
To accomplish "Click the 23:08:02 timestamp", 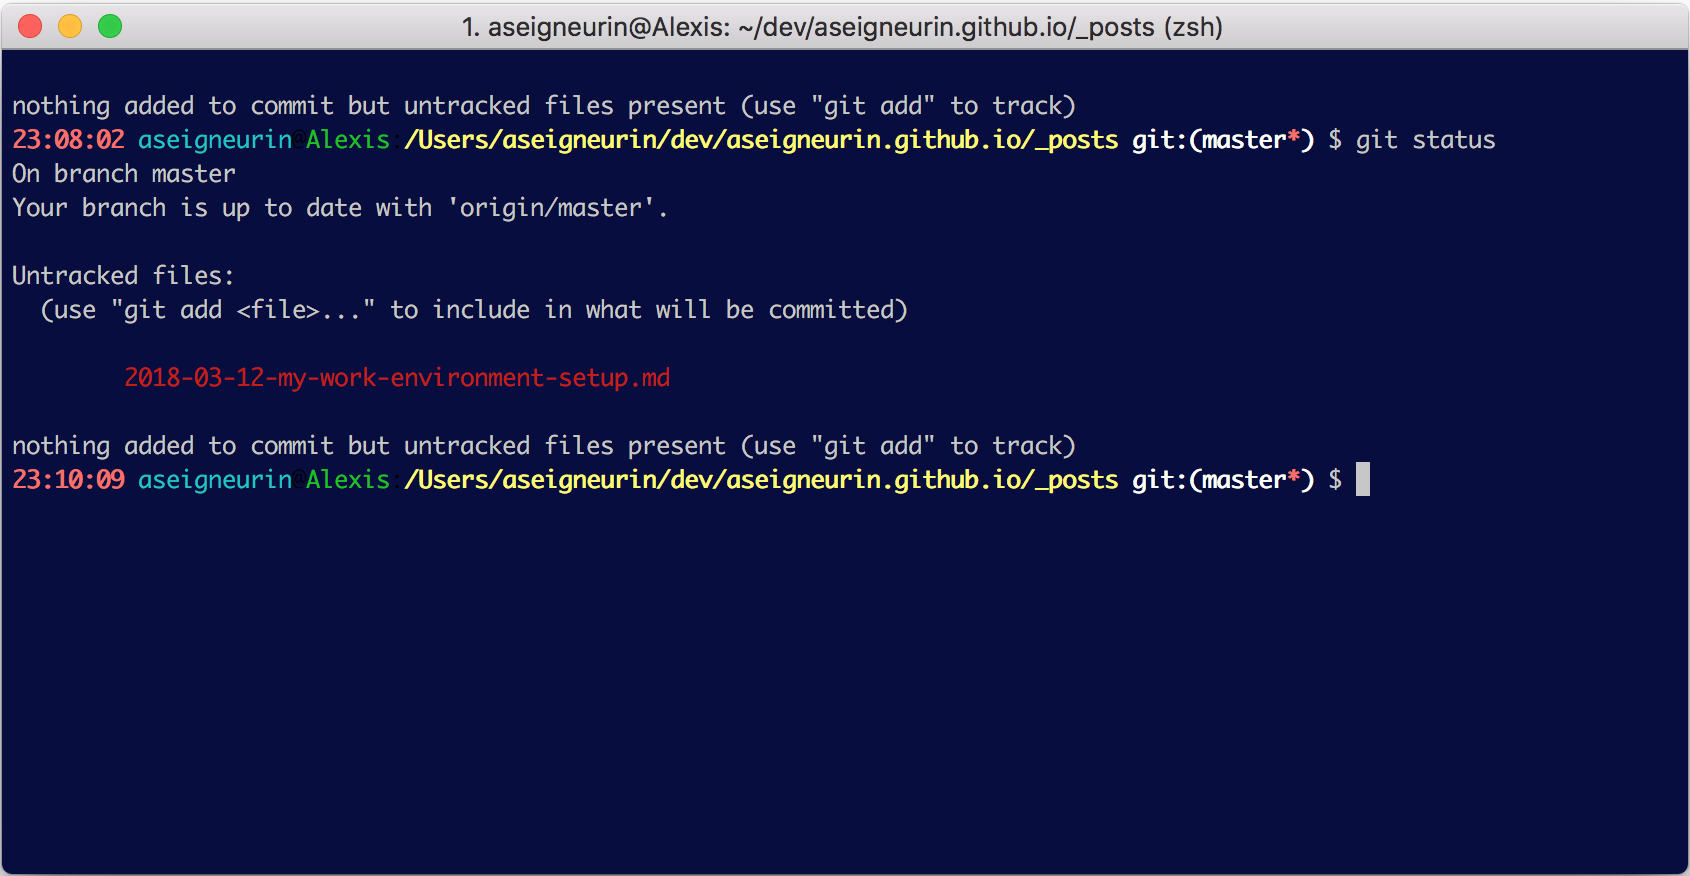I will 68,140.
